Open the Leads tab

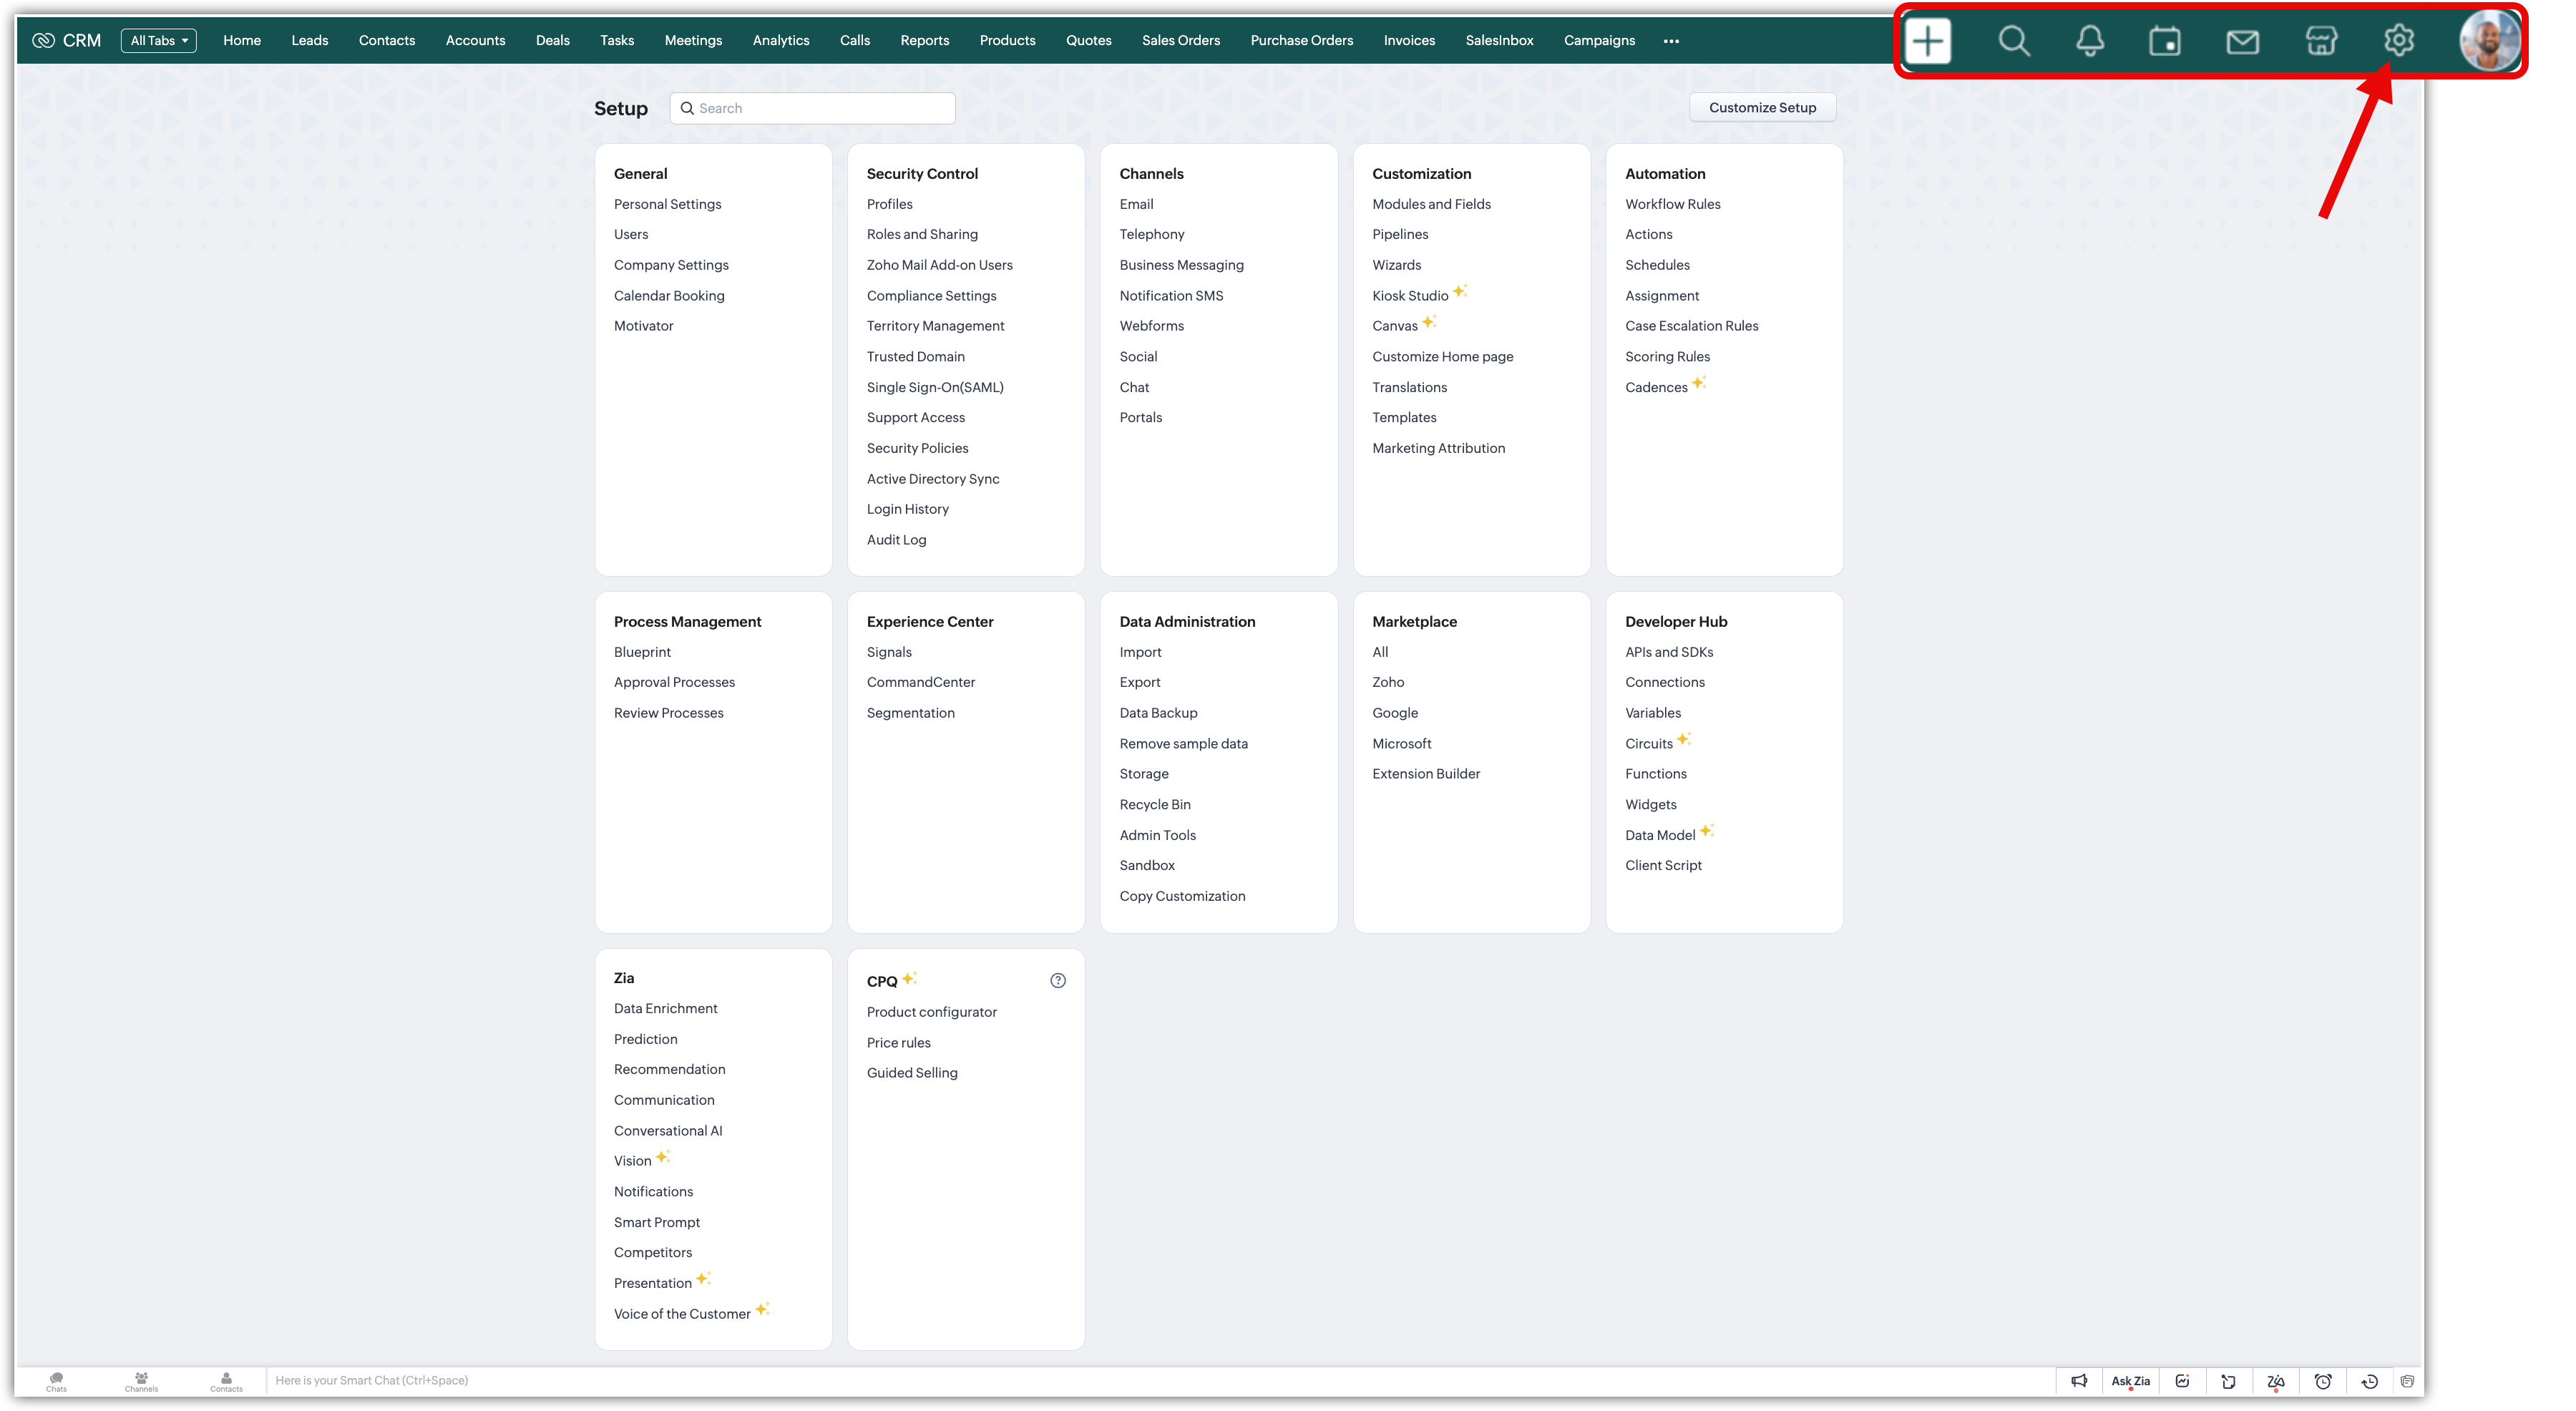(309, 41)
